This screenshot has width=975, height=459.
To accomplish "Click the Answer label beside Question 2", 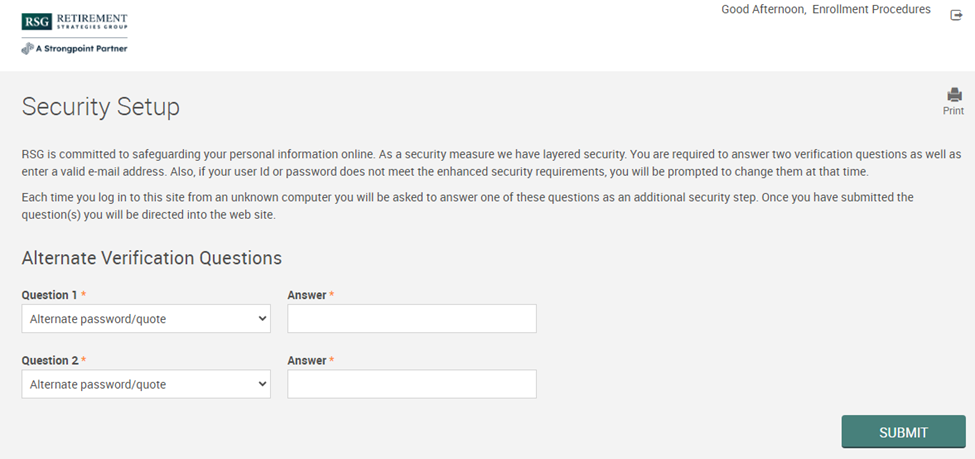I will click(x=306, y=360).
